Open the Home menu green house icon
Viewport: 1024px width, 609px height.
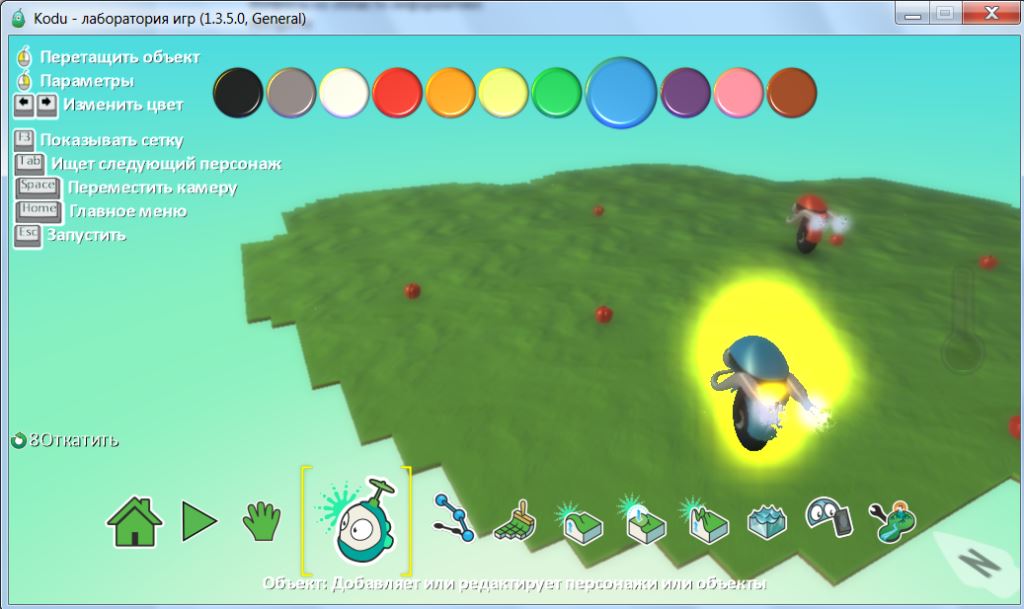(x=134, y=522)
